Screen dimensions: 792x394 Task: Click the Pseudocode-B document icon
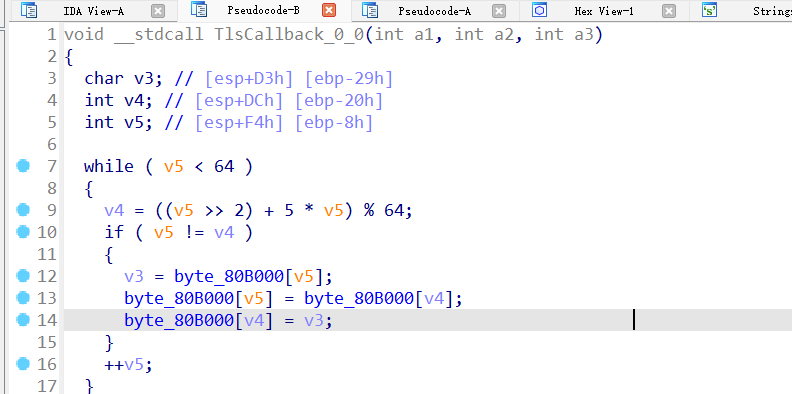tap(200, 10)
